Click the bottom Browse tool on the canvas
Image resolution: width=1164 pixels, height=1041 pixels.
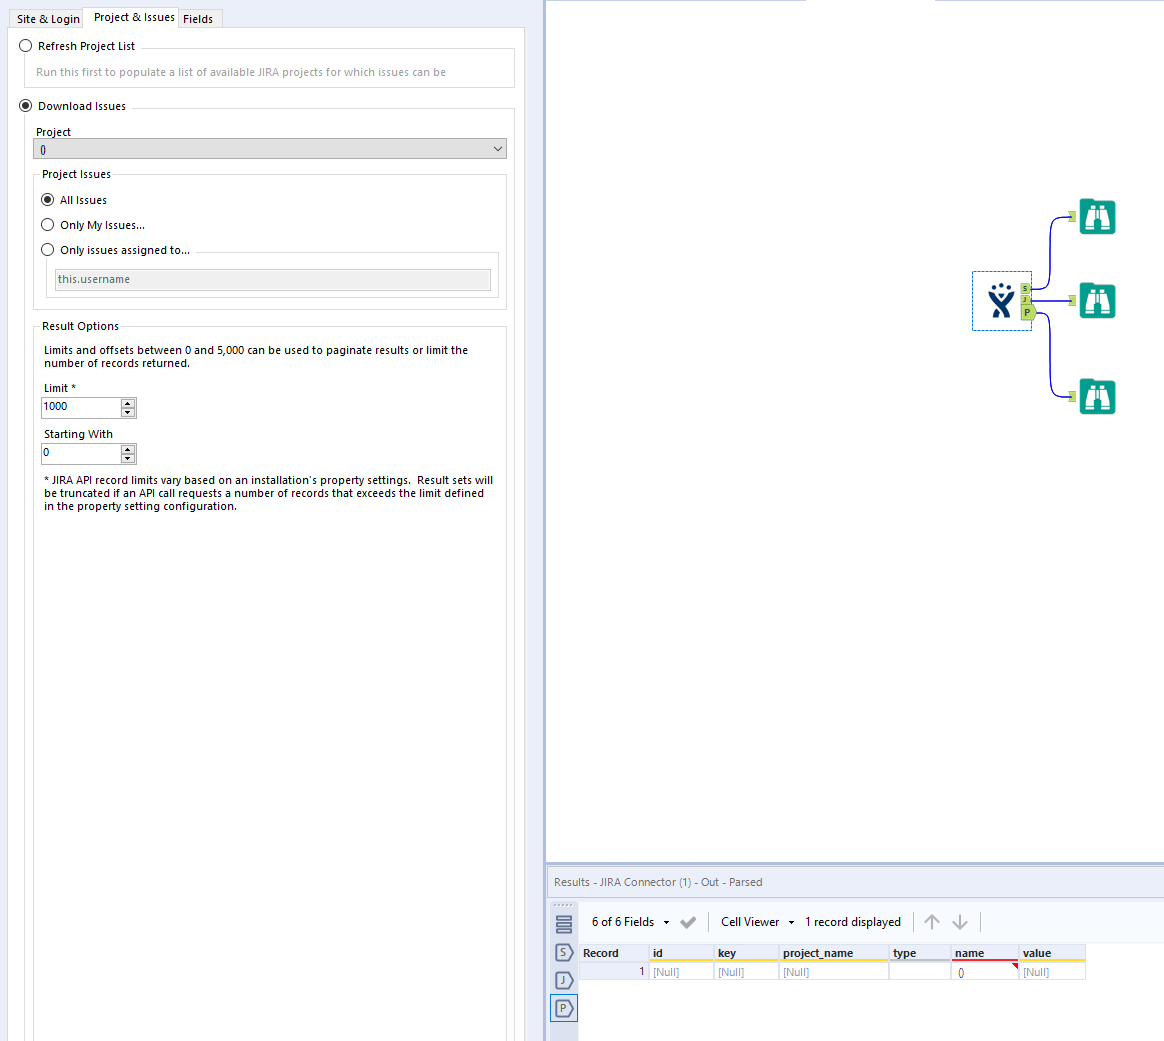coord(1097,396)
